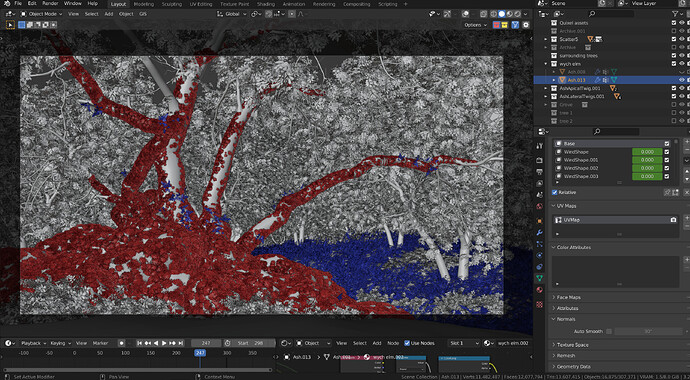Open the Object properties tab
The width and height of the screenshot is (690, 380).
(x=540, y=221)
